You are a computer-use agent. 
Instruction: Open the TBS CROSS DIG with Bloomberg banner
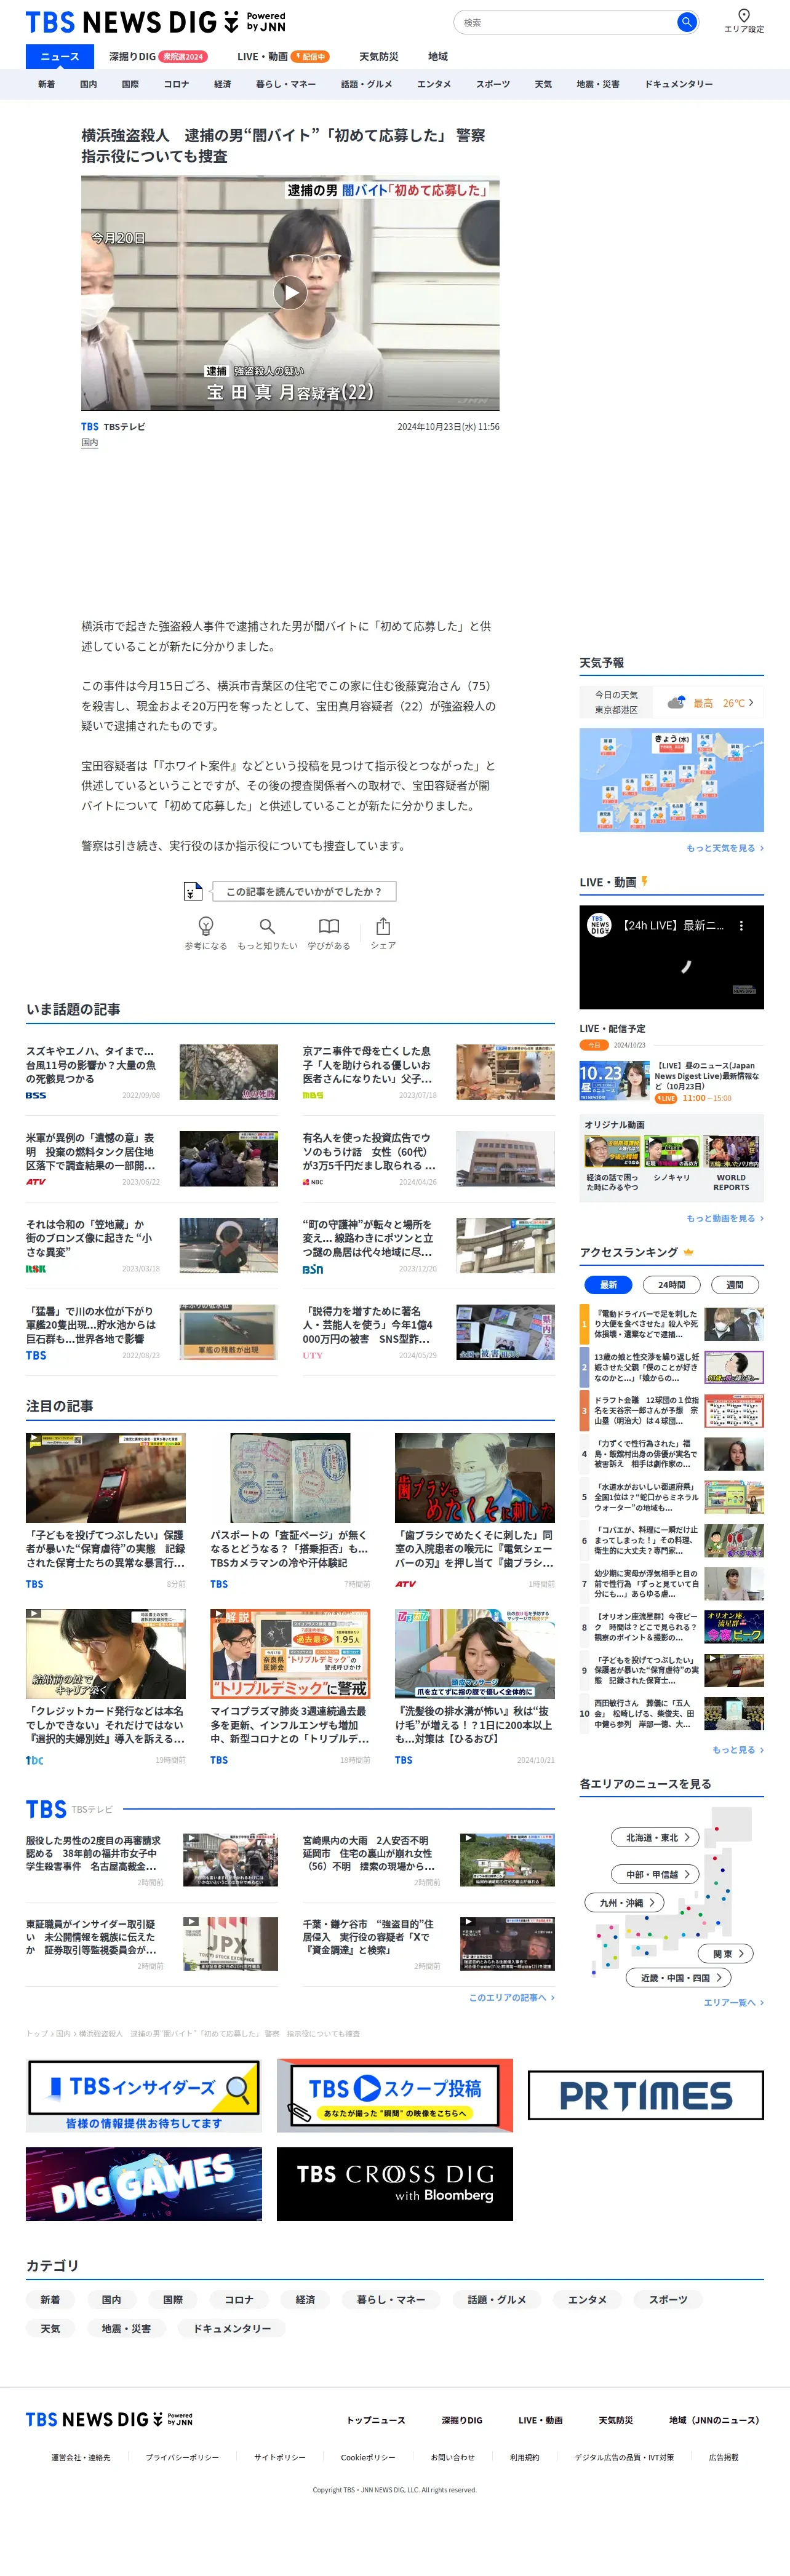tap(395, 2184)
